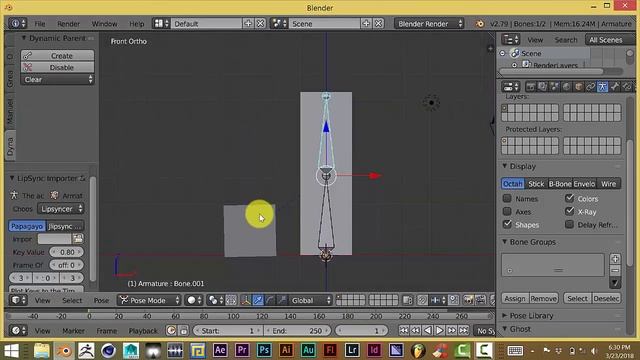Add a new scene with plus
Viewport: 640px width, 360px height.
click(x=366, y=24)
